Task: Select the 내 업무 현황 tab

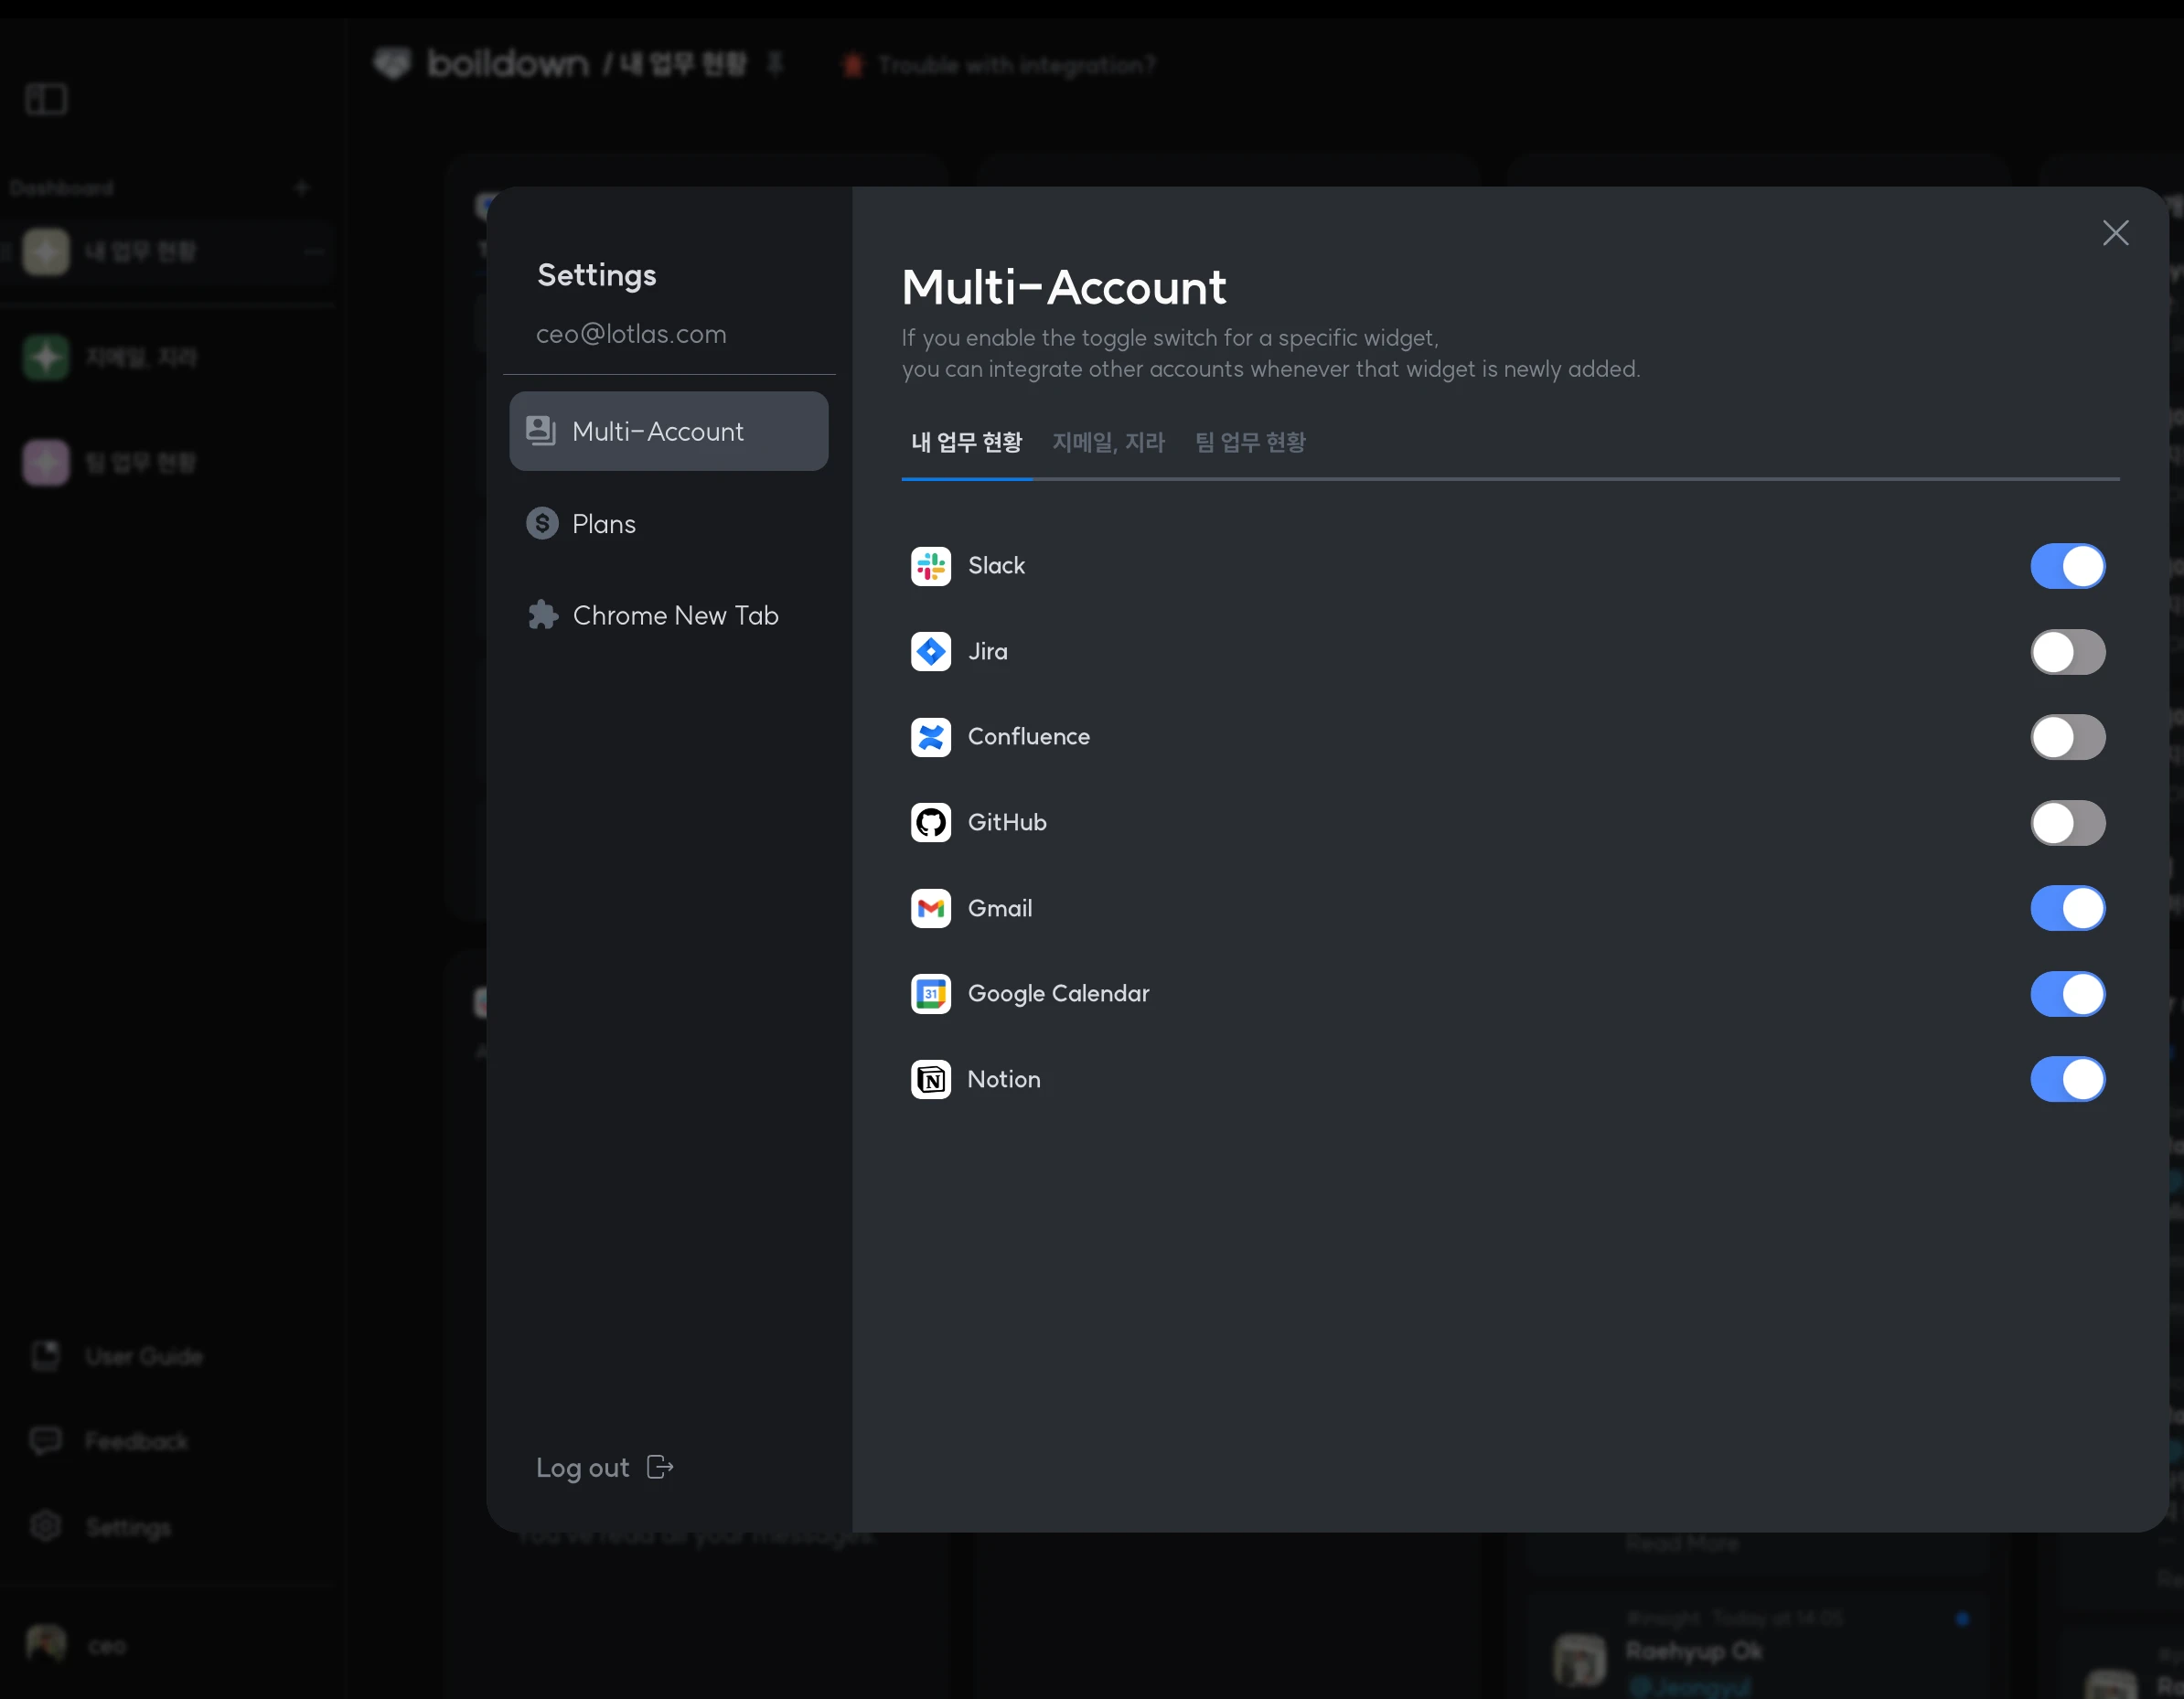Action: point(967,442)
